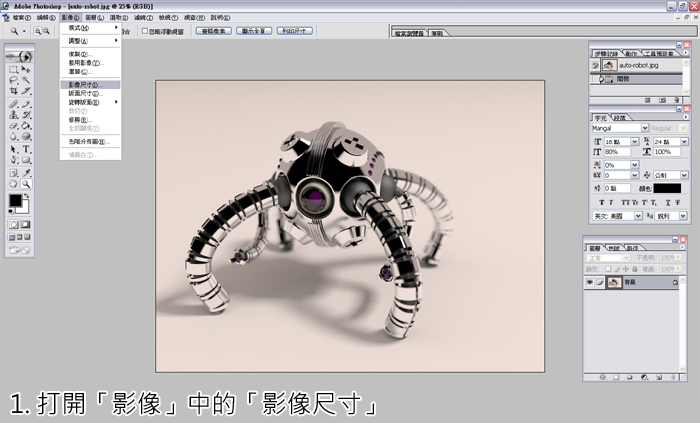Expand the 調整 submenu
Image resolution: width=700 pixels, height=423 pixels.
coord(91,41)
